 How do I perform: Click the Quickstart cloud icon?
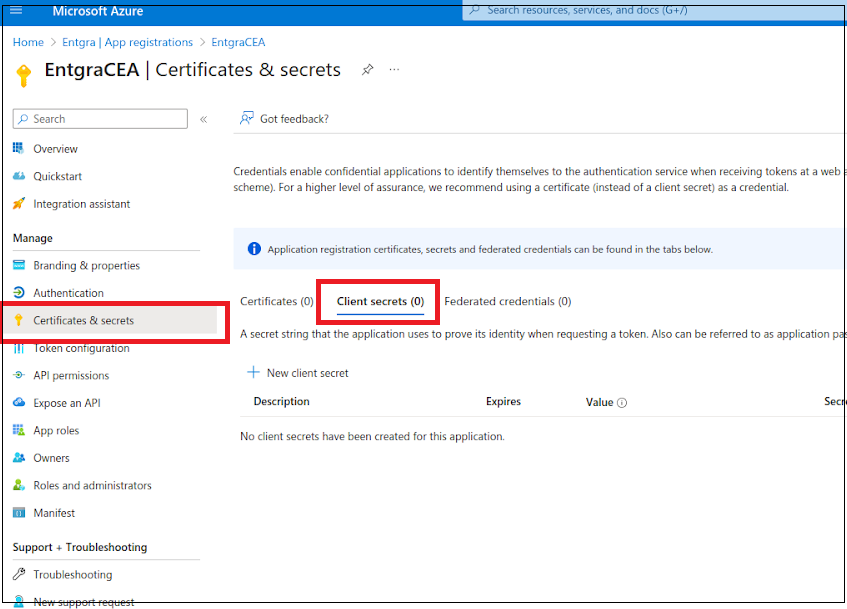click(x=19, y=176)
